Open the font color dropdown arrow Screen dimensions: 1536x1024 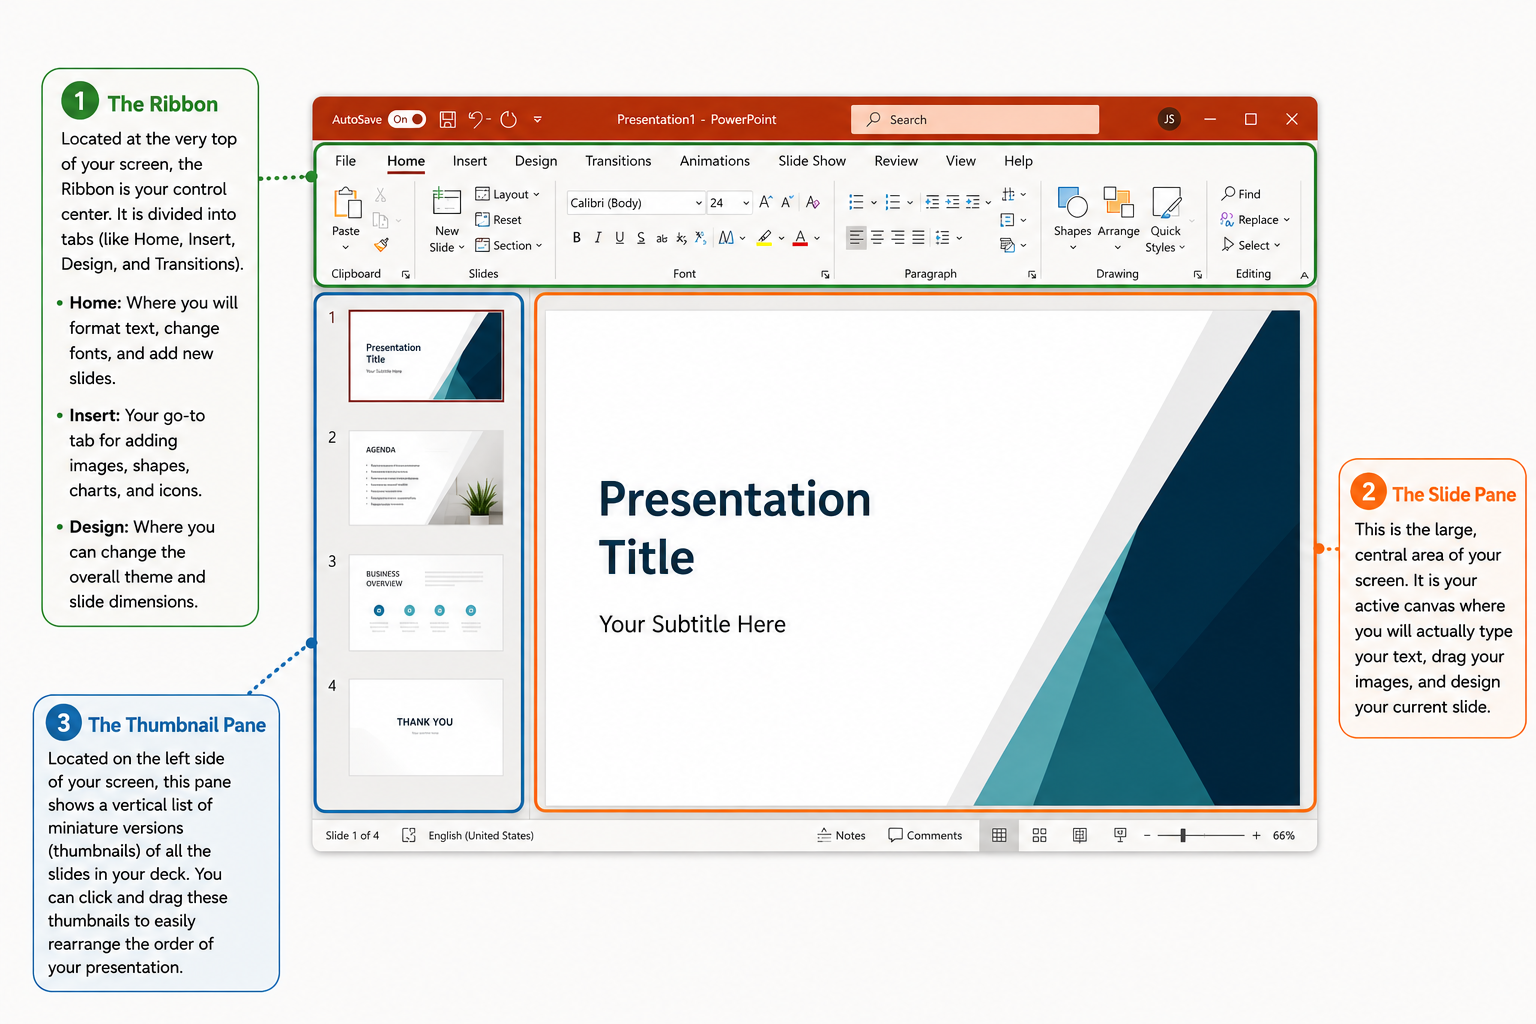(x=817, y=238)
